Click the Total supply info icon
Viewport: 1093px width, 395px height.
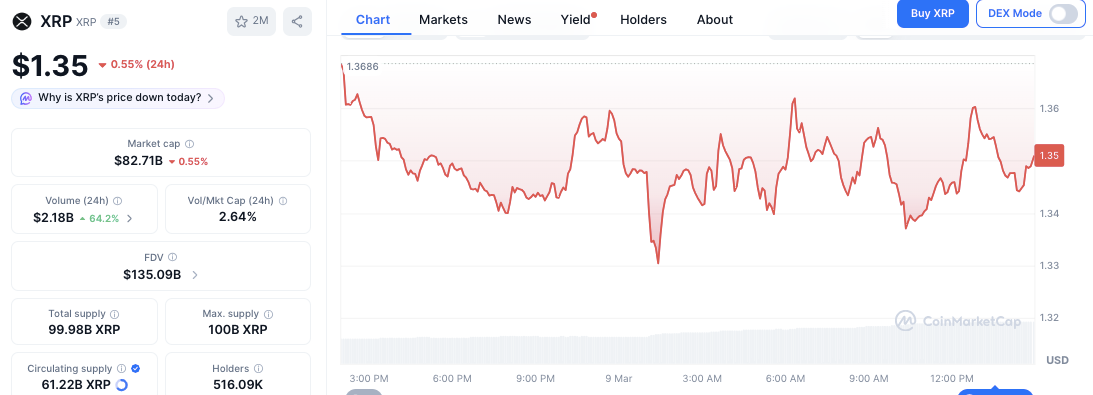tap(115, 314)
